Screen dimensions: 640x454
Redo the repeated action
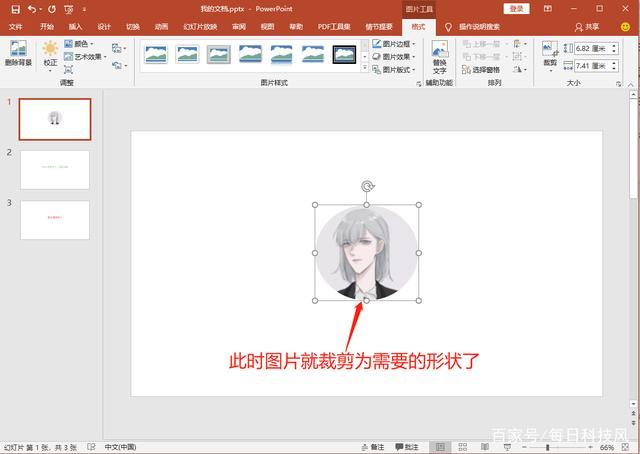[52, 9]
